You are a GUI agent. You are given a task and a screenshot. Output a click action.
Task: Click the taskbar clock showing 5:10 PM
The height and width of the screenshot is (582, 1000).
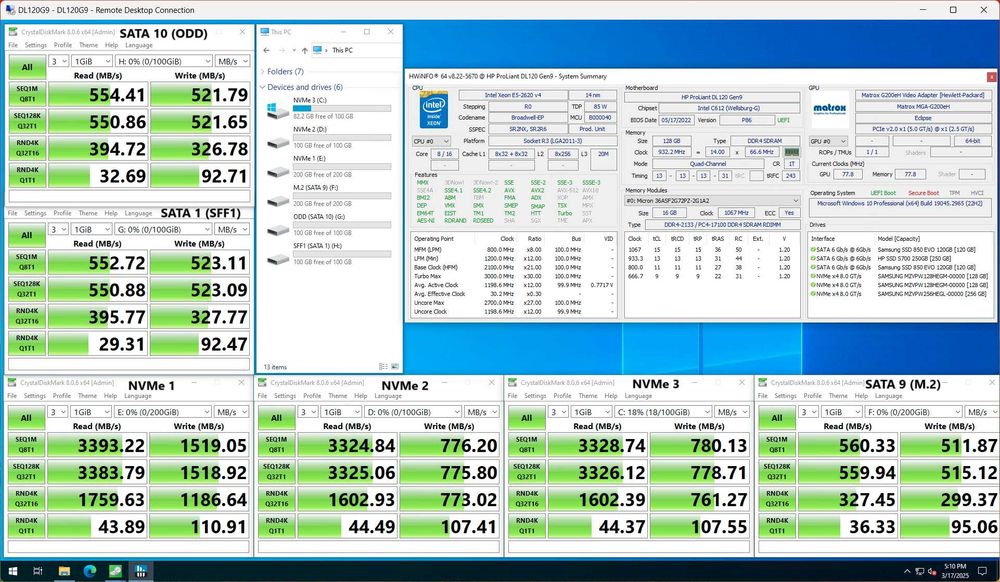955,571
